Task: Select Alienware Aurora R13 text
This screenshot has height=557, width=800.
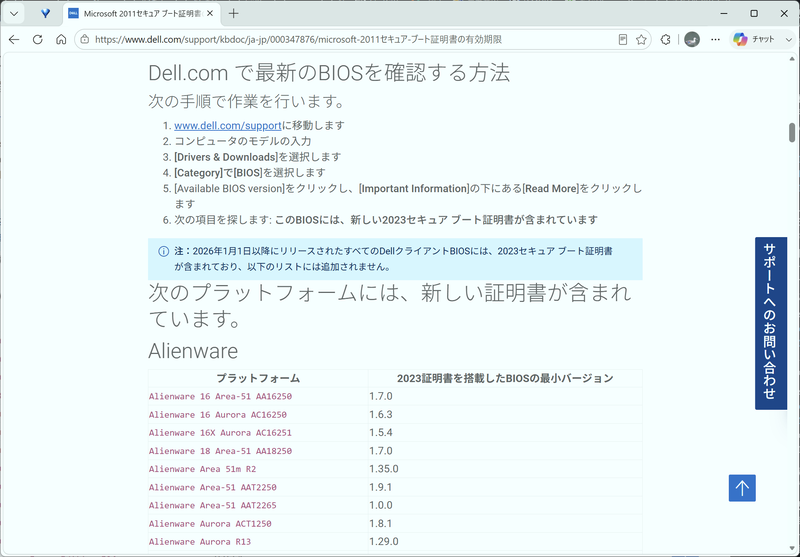Action: click(x=200, y=541)
